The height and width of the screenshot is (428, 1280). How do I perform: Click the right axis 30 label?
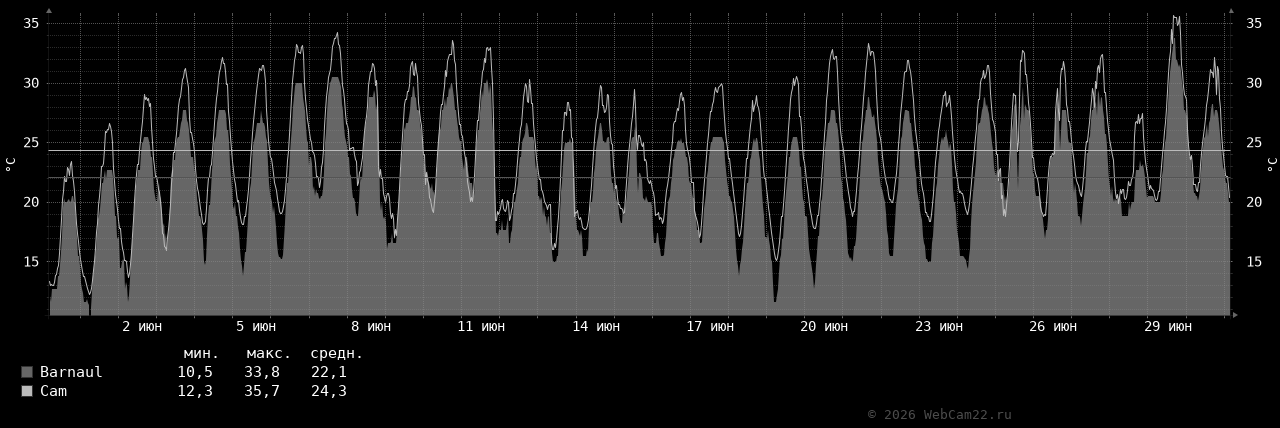click(1253, 83)
